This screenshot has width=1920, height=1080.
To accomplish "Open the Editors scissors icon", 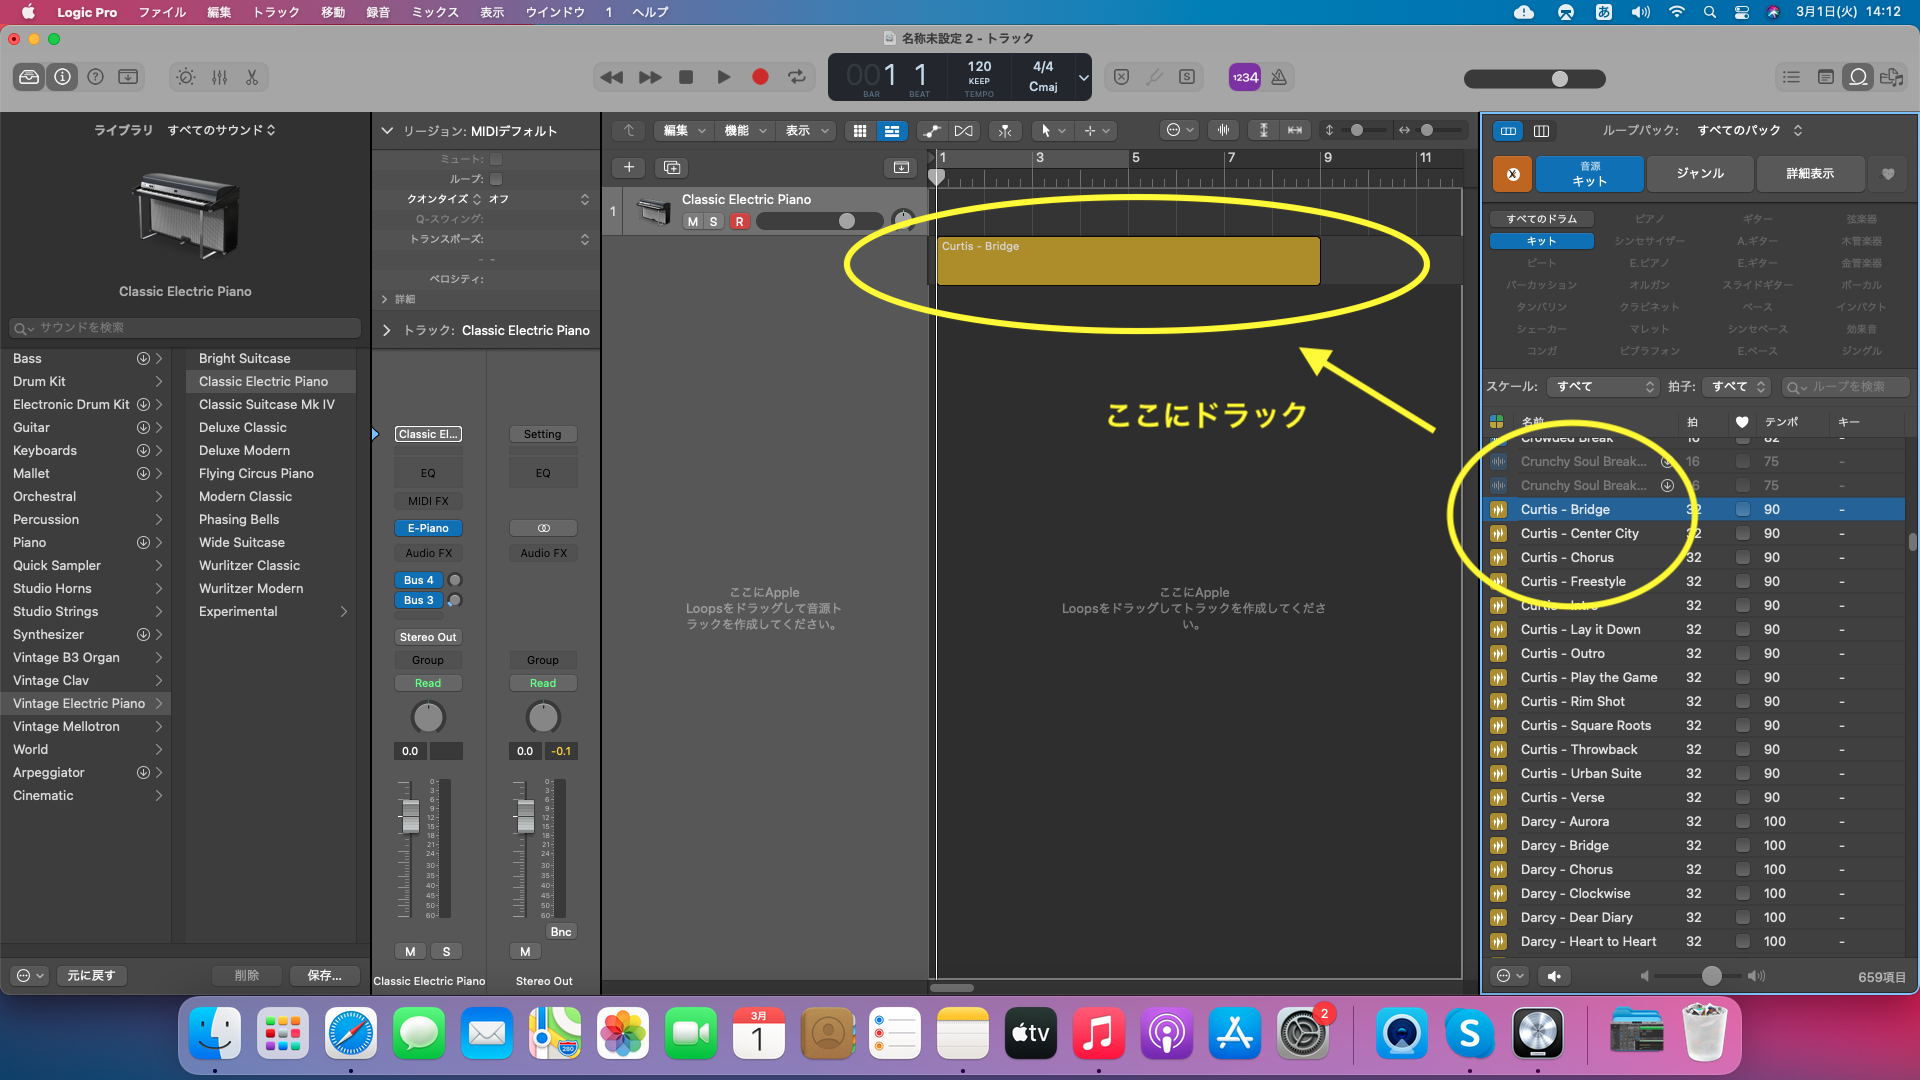I will 252,77.
